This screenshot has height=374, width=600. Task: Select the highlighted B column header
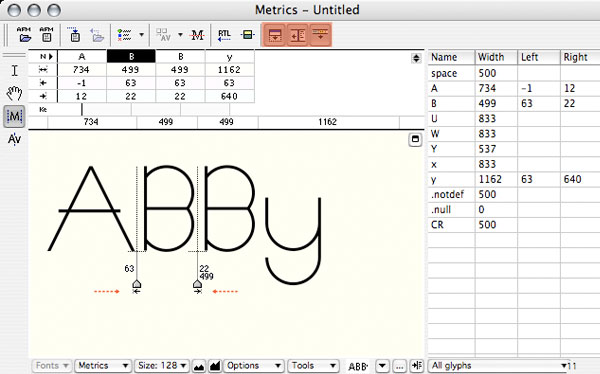click(x=131, y=57)
